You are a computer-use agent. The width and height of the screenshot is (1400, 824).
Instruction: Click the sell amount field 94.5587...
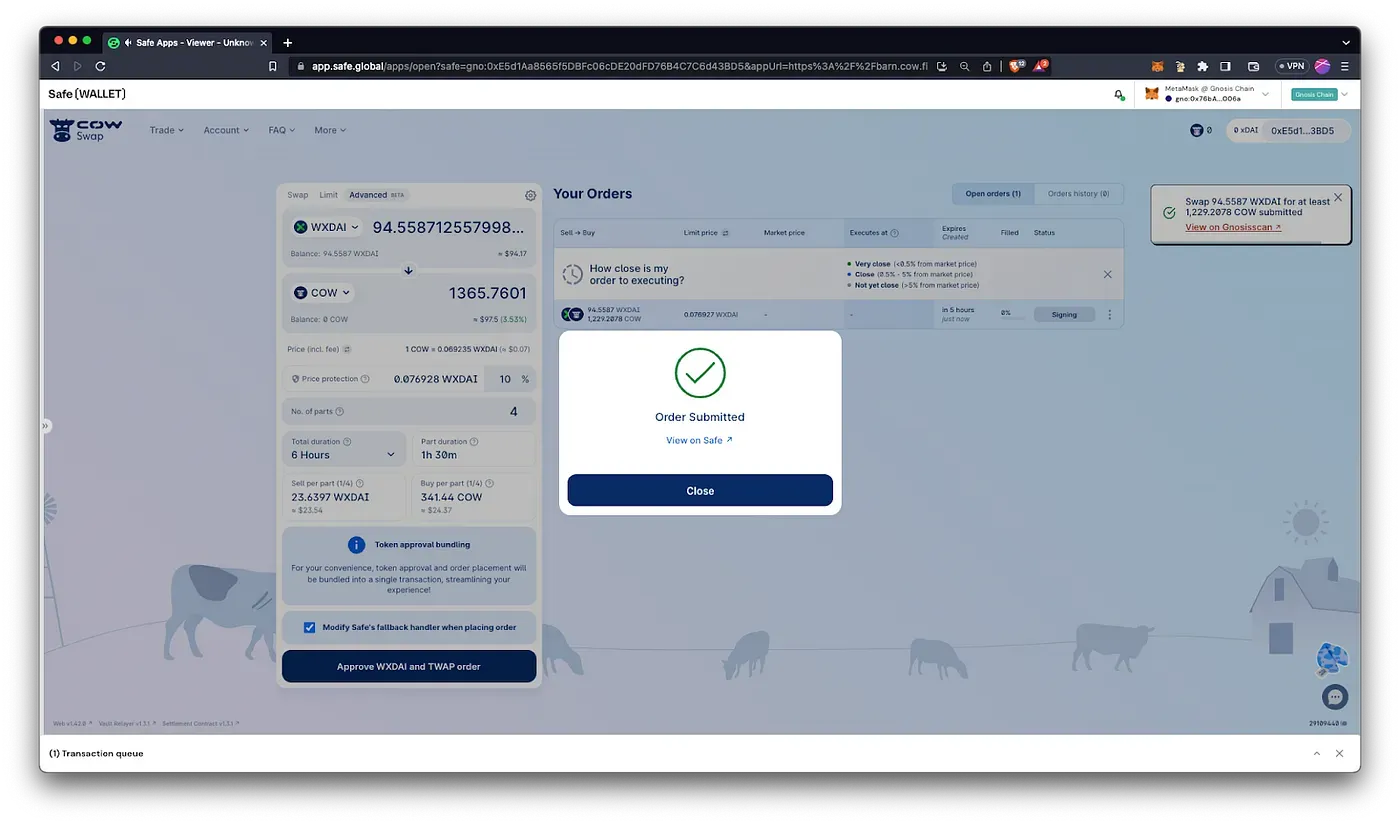coord(448,227)
